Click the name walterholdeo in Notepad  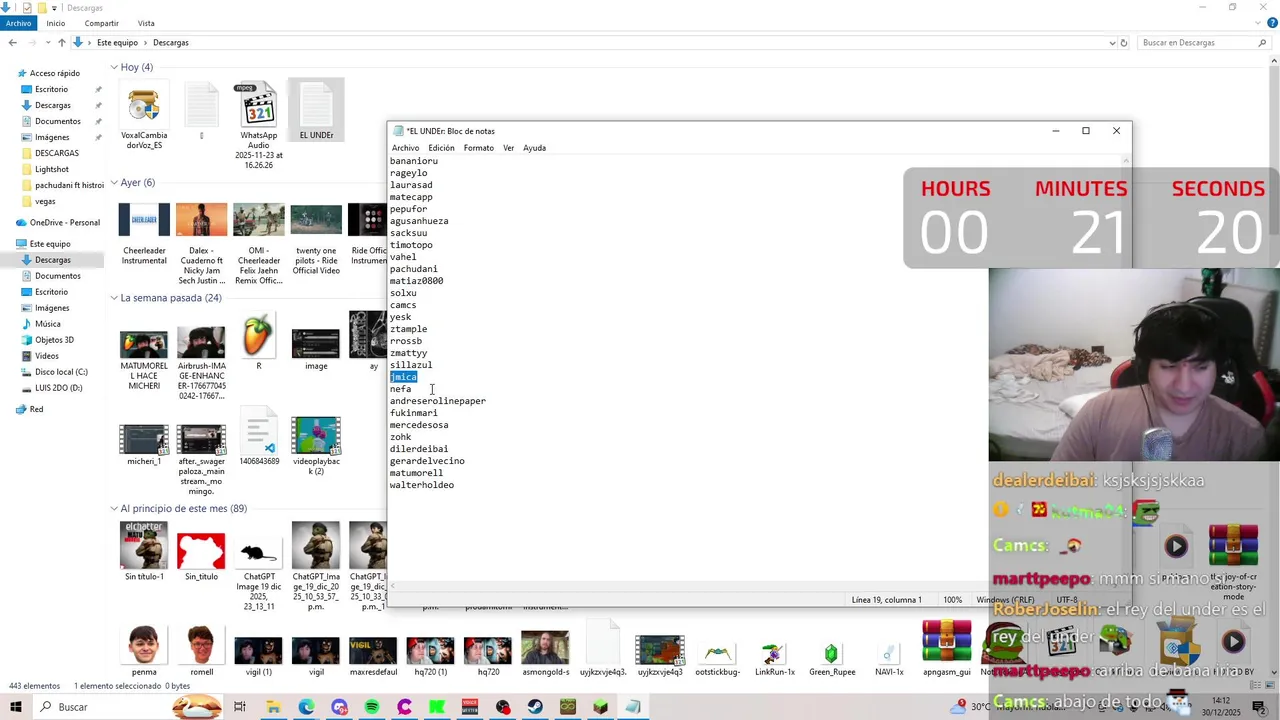422,485
